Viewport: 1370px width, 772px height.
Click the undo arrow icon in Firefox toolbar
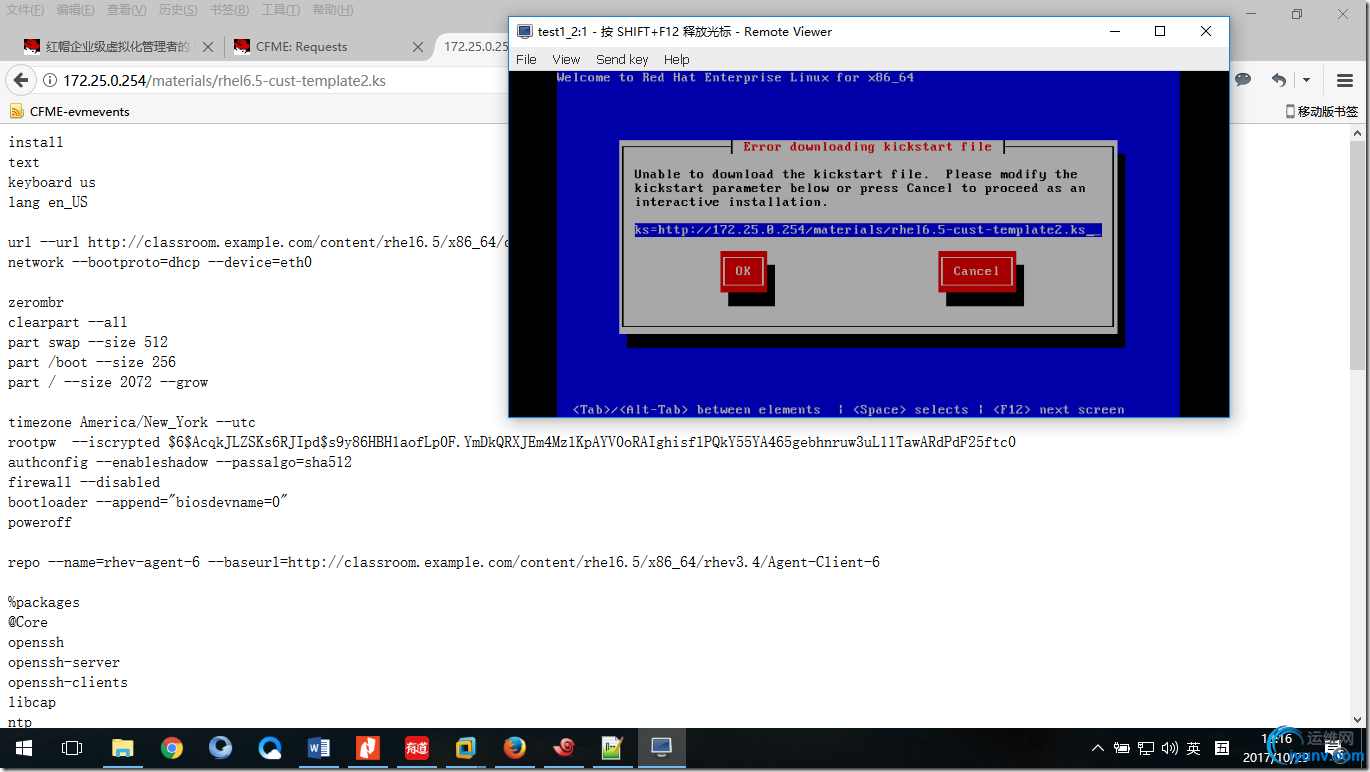tap(1278, 80)
